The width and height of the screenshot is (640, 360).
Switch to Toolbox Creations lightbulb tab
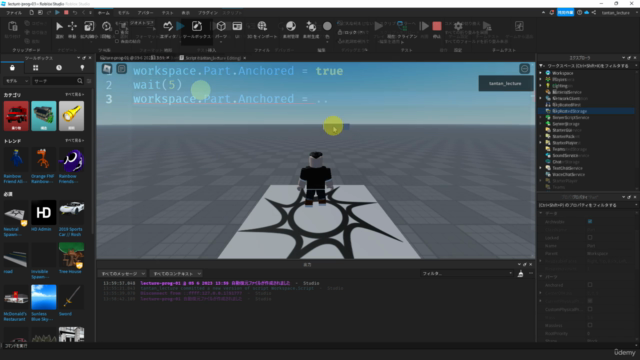82,68
